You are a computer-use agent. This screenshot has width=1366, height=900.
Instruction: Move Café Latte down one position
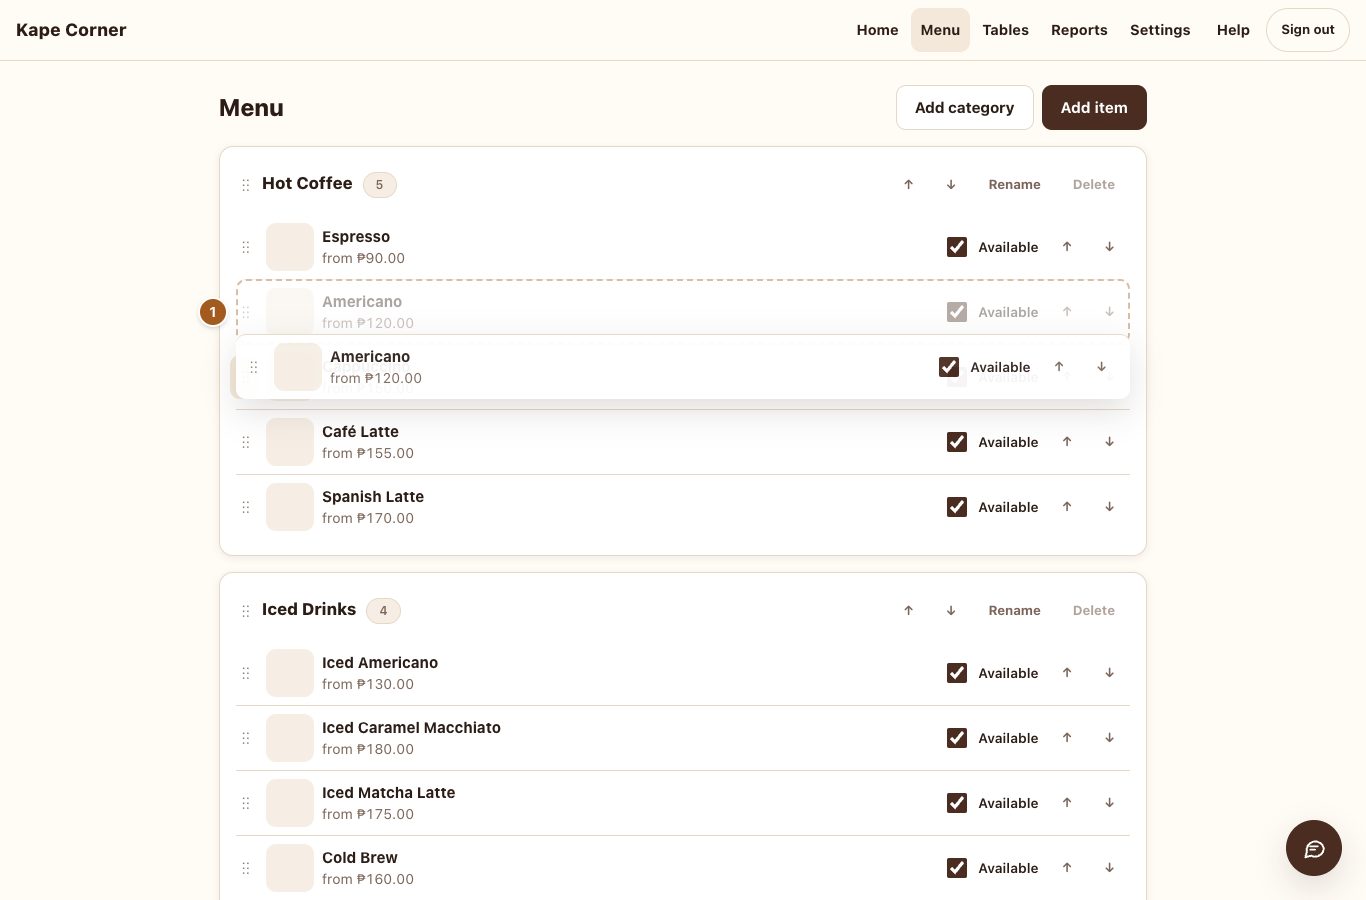(x=1110, y=442)
